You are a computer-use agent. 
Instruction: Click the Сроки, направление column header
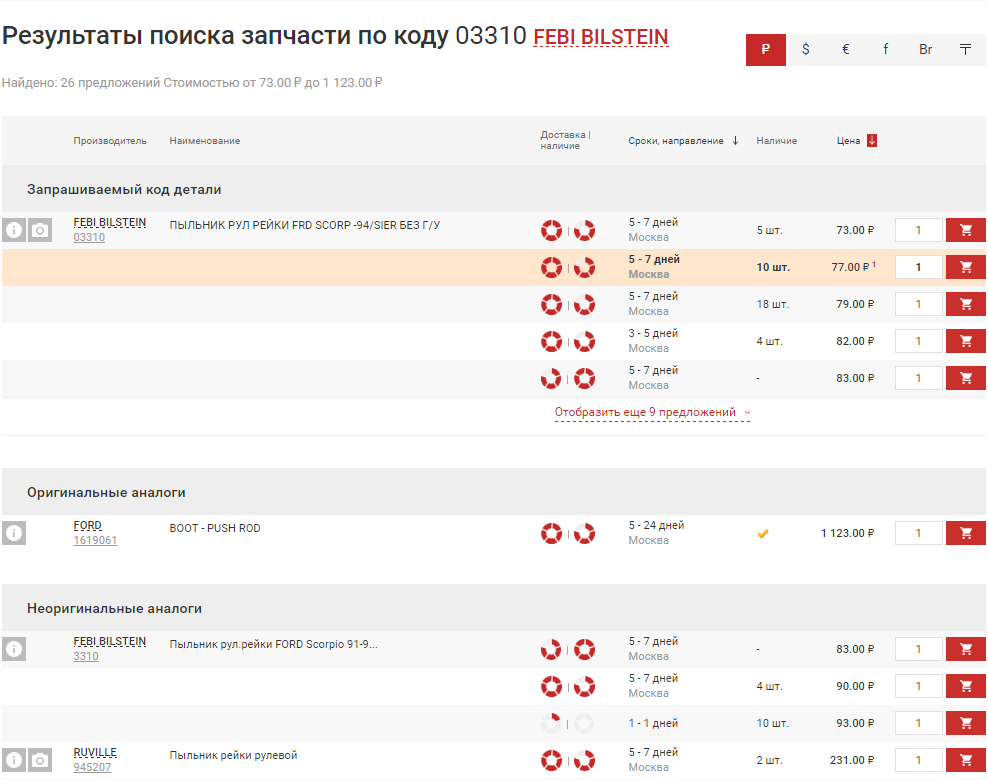675,141
